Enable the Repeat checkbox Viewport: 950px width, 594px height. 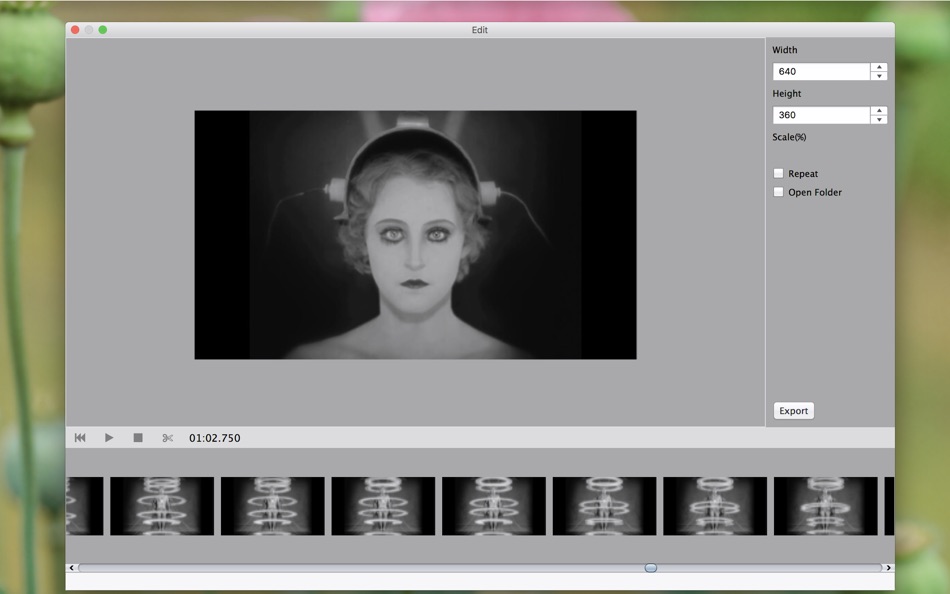pyautogui.click(x=779, y=173)
